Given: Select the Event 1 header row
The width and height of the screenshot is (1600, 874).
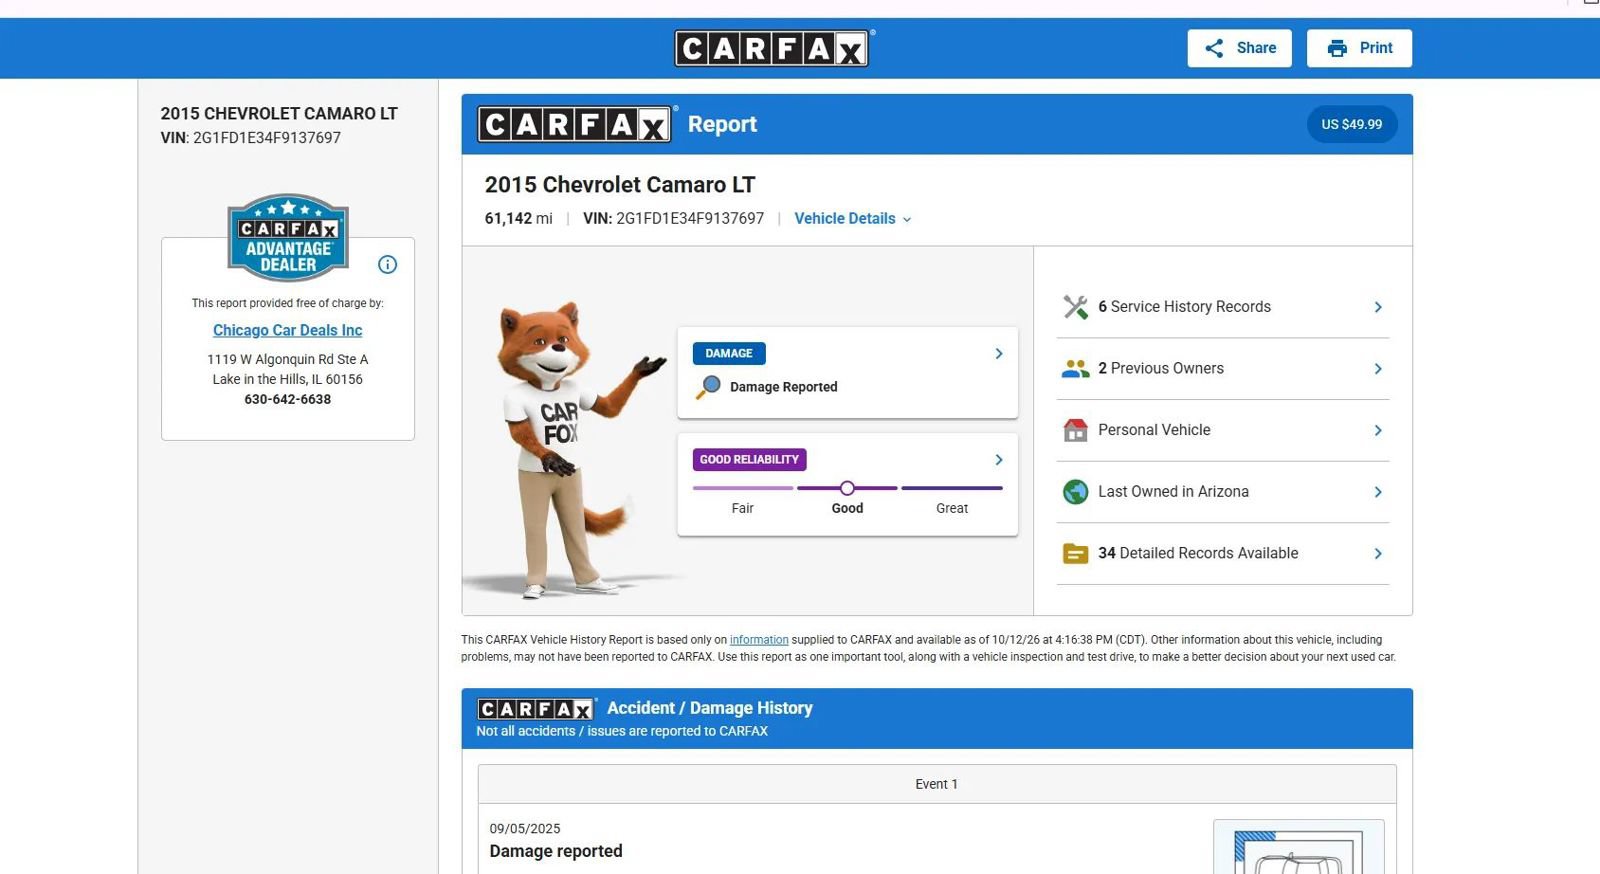Looking at the screenshot, I should point(937,784).
